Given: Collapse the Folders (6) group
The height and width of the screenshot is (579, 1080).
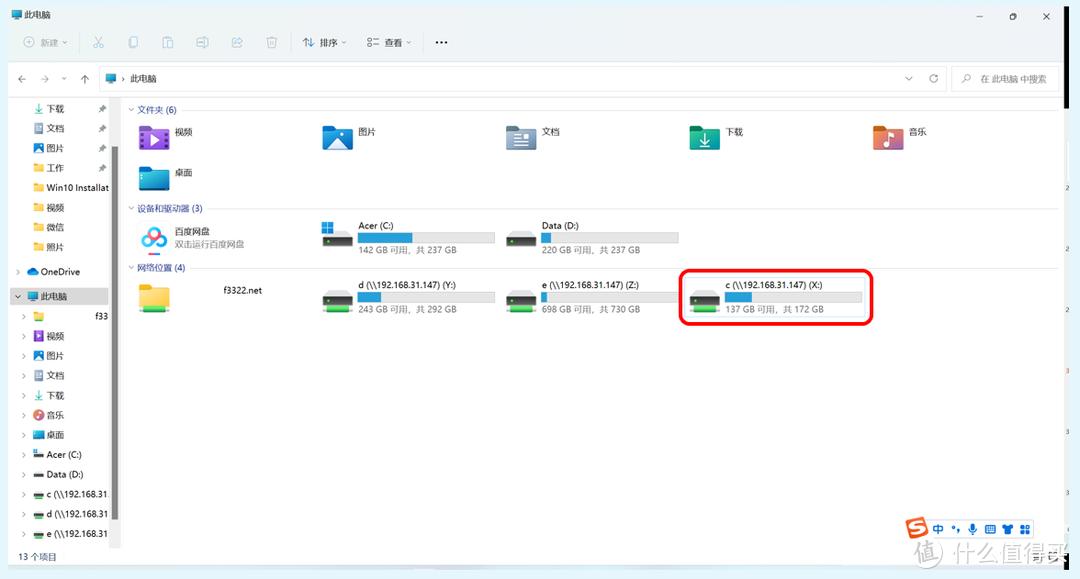Looking at the screenshot, I should pyautogui.click(x=131, y=109).
